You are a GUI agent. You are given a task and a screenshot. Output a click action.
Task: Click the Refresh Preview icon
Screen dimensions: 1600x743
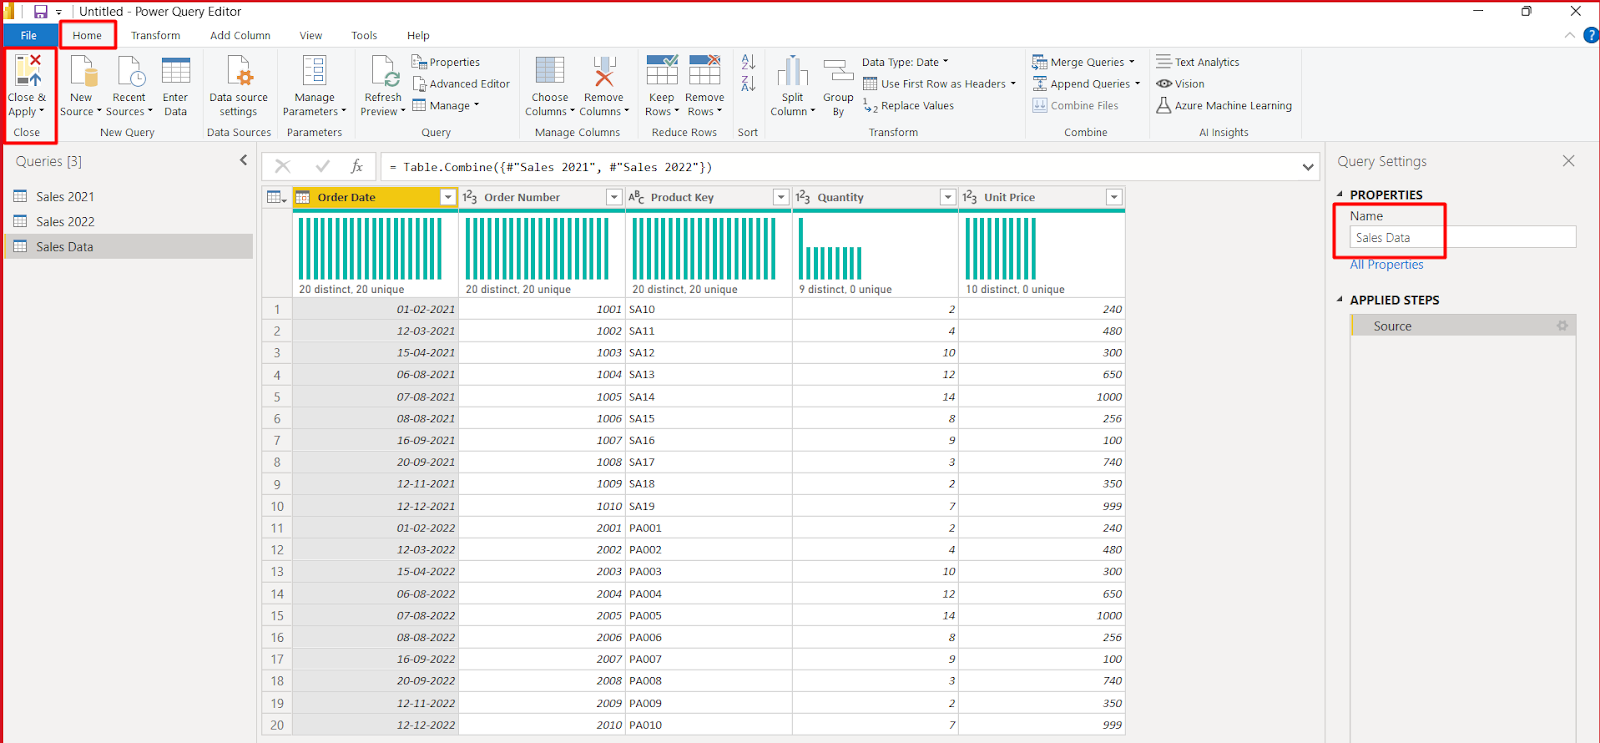383,73
